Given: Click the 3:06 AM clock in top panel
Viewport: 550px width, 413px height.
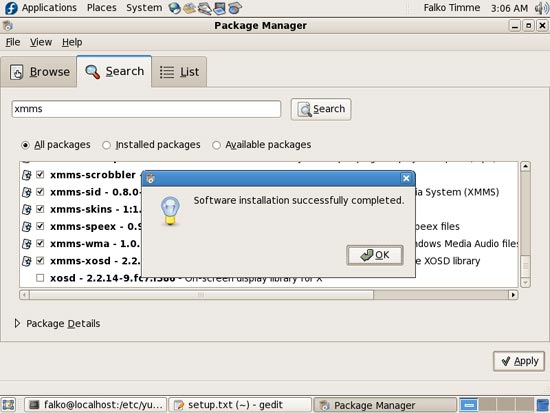Looking at the screenshot, I should (x=509, y=8).
